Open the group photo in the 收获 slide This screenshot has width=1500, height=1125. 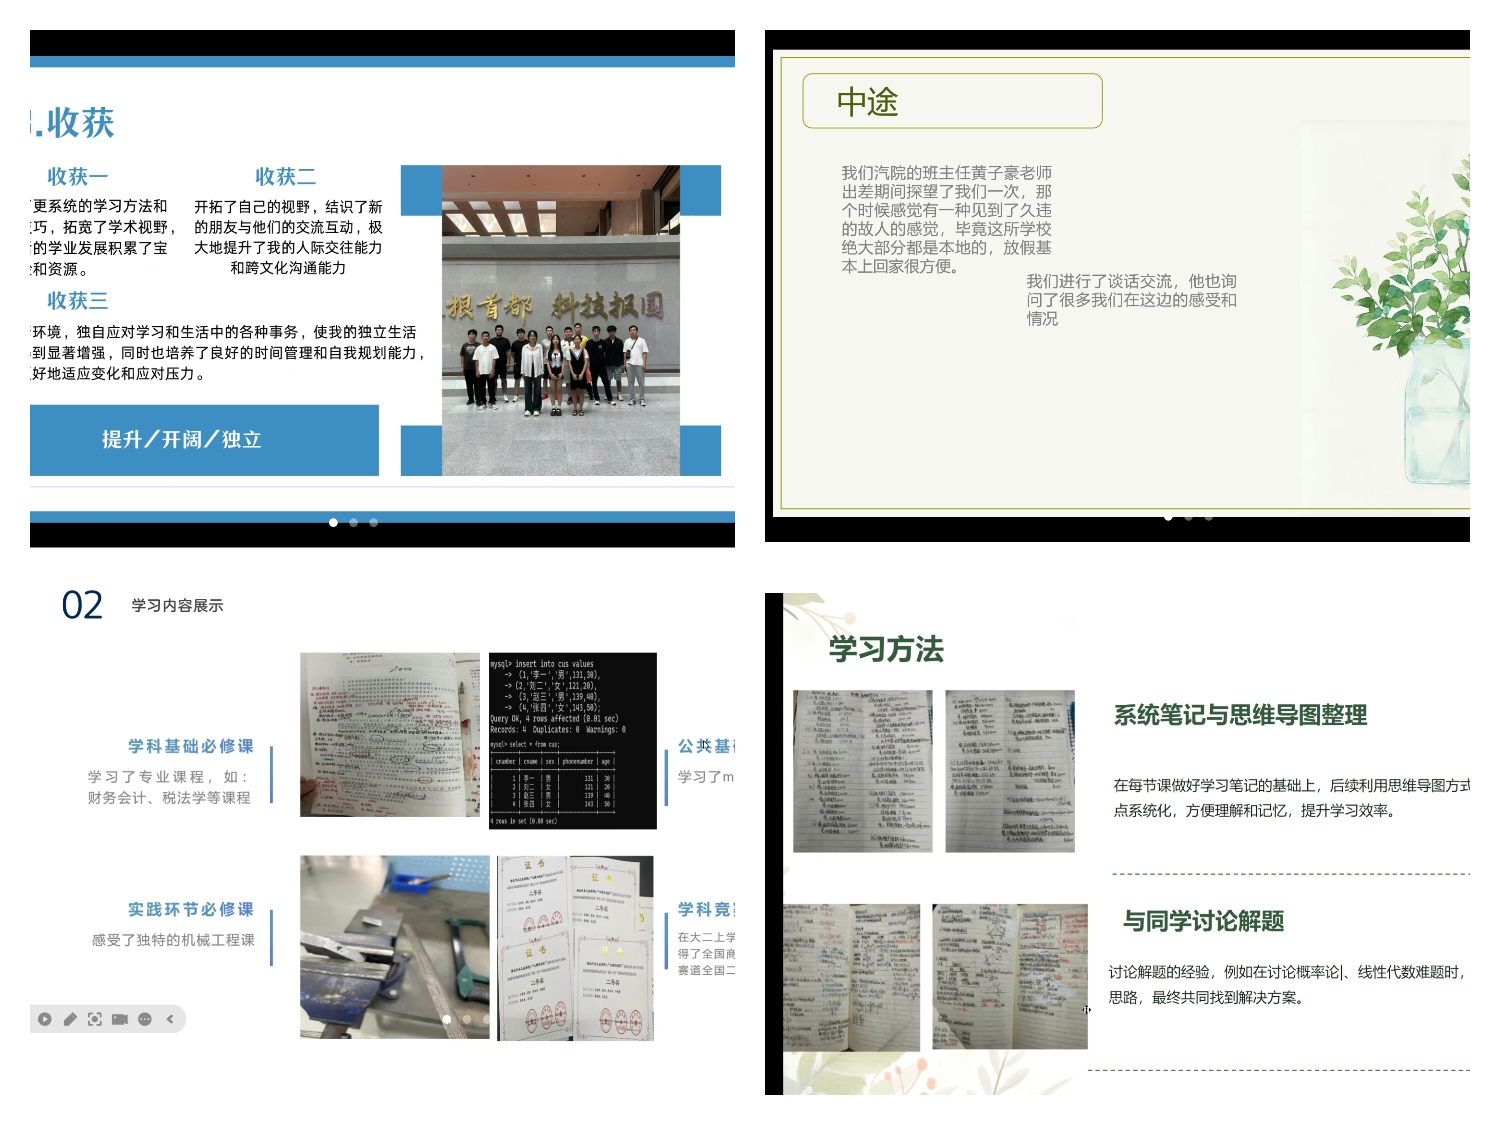(560, 320)
